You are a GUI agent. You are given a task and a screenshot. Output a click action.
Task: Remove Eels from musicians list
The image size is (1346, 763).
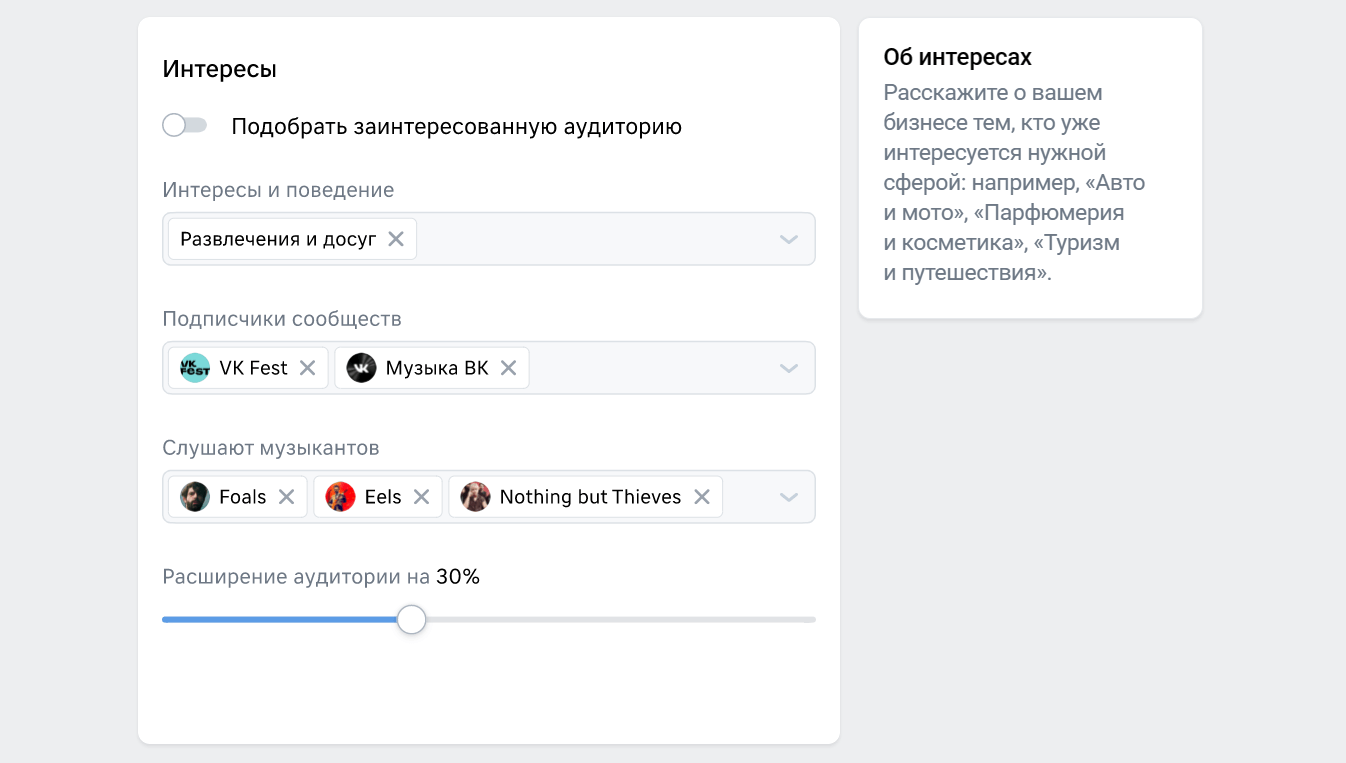pos(421,497)
